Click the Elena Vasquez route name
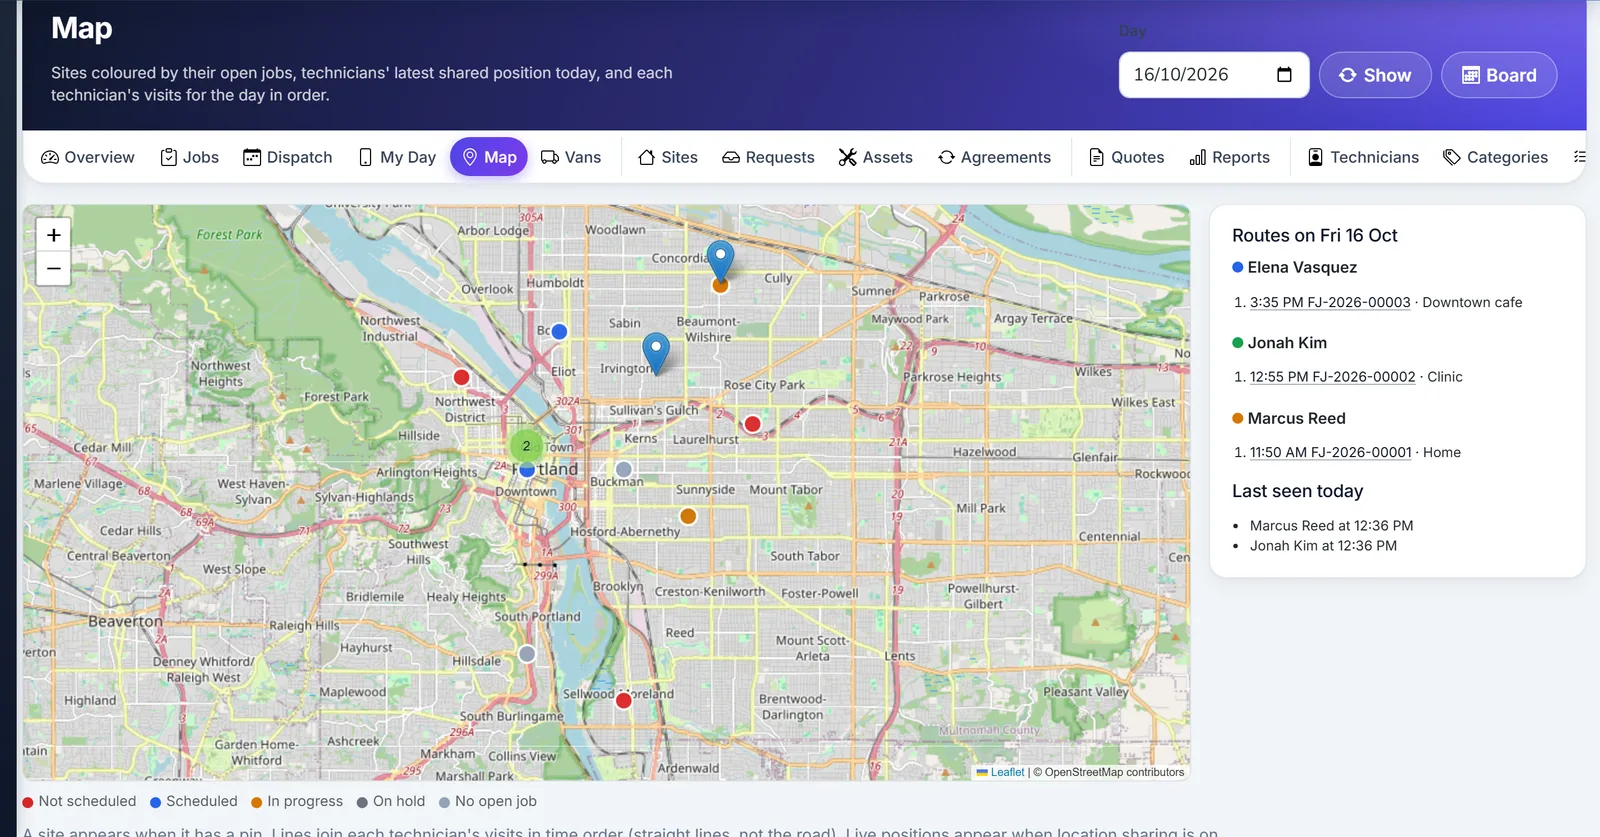Image resolution: width=1600 pixels, height=837 pixels. [1302, 267]
